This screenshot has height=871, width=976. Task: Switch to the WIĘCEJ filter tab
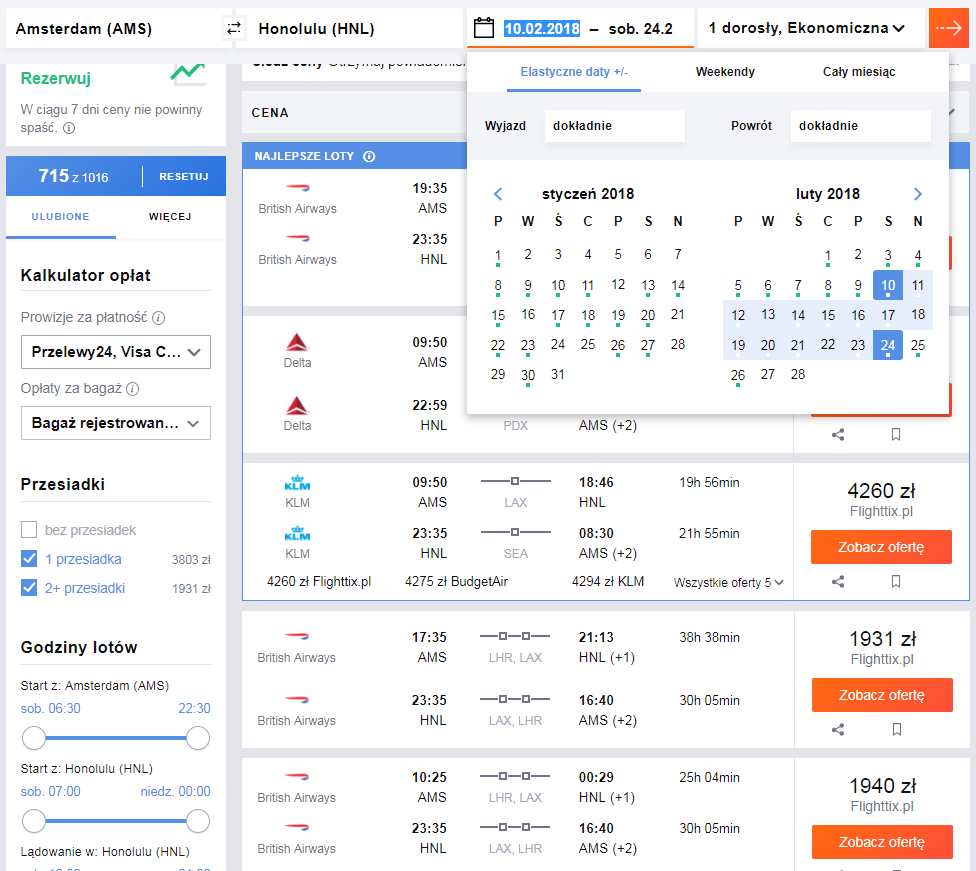[x=170, y=217]
